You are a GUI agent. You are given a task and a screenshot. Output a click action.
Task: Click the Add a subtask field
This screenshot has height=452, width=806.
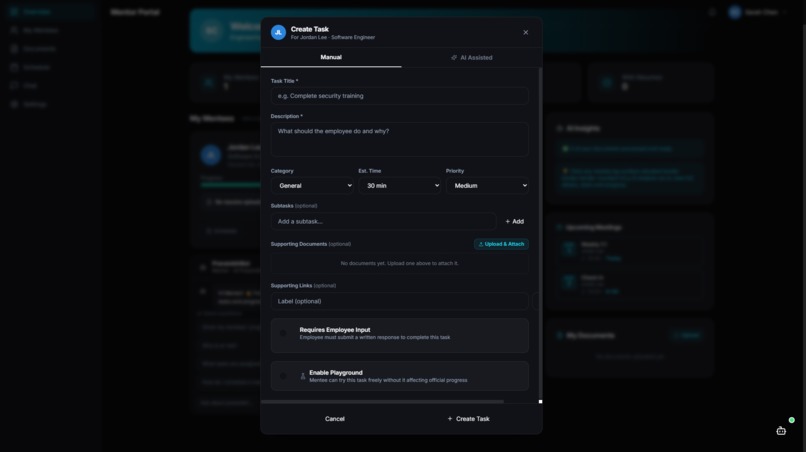pos(383,222)
